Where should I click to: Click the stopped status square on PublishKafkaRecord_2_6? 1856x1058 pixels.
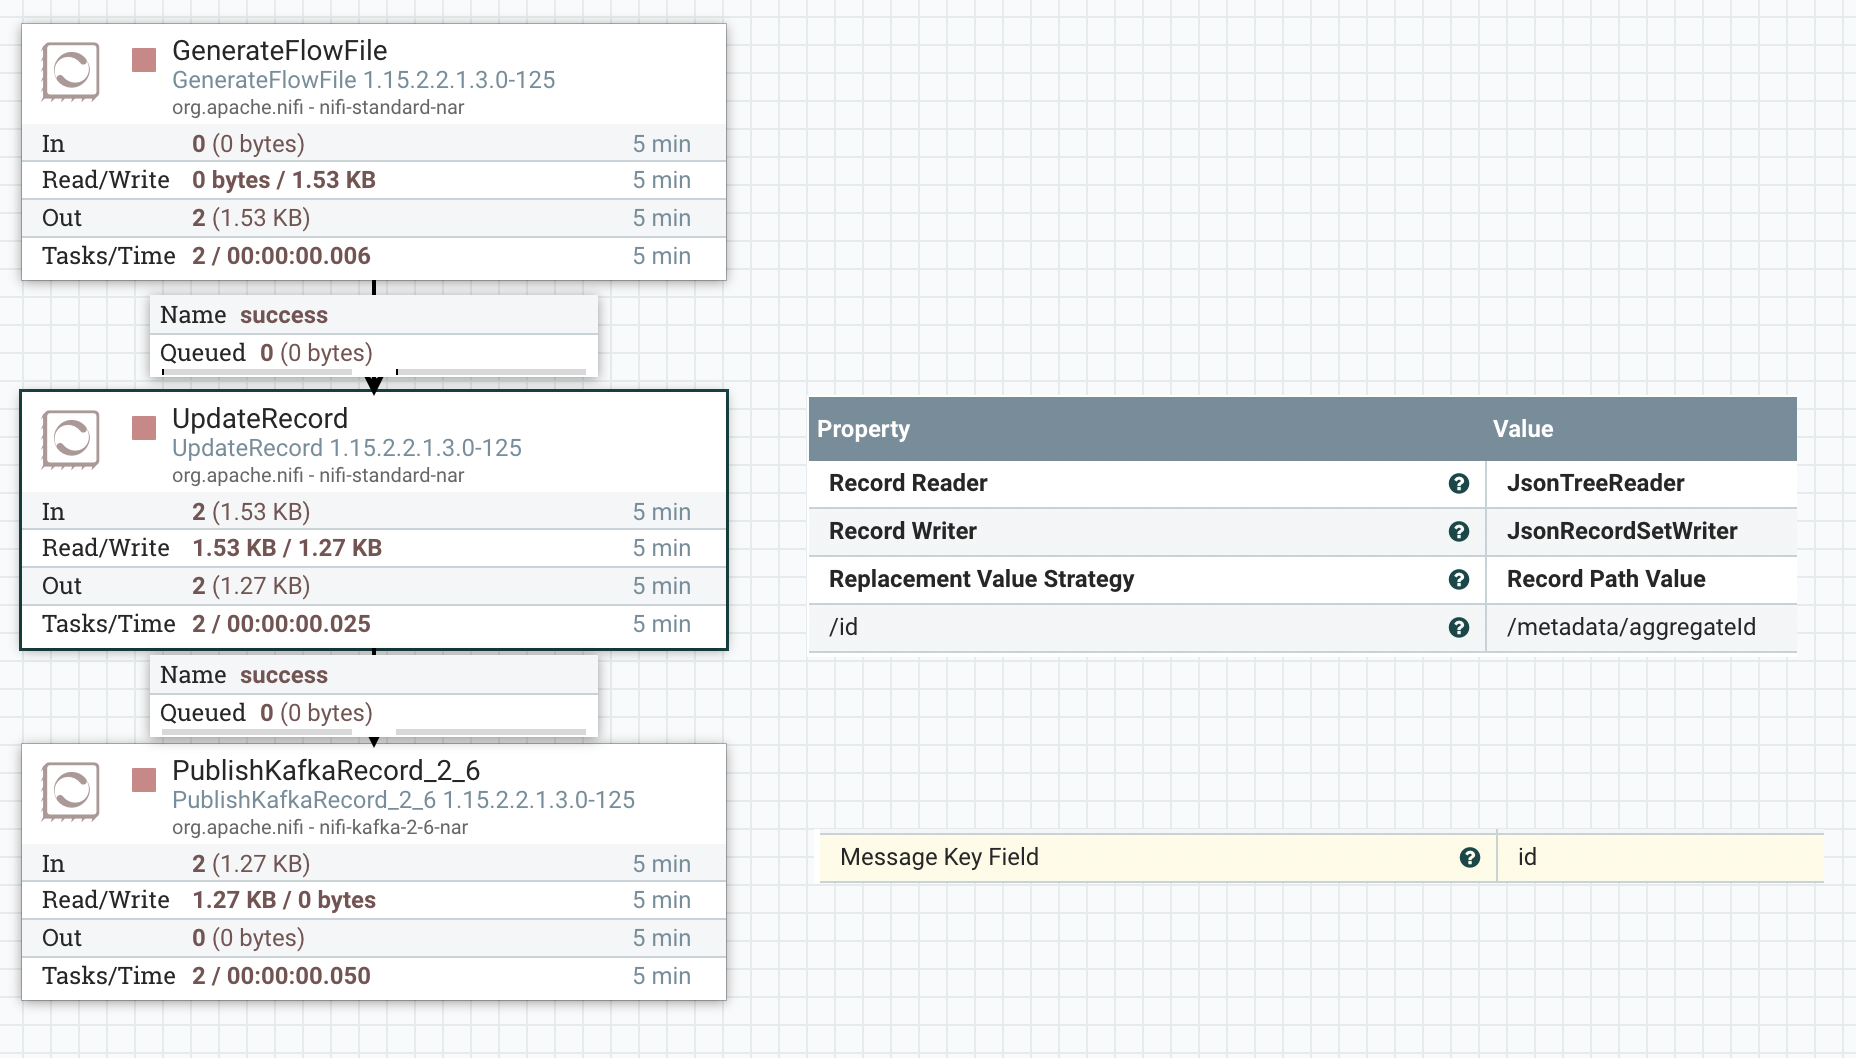tap(143, 782)
